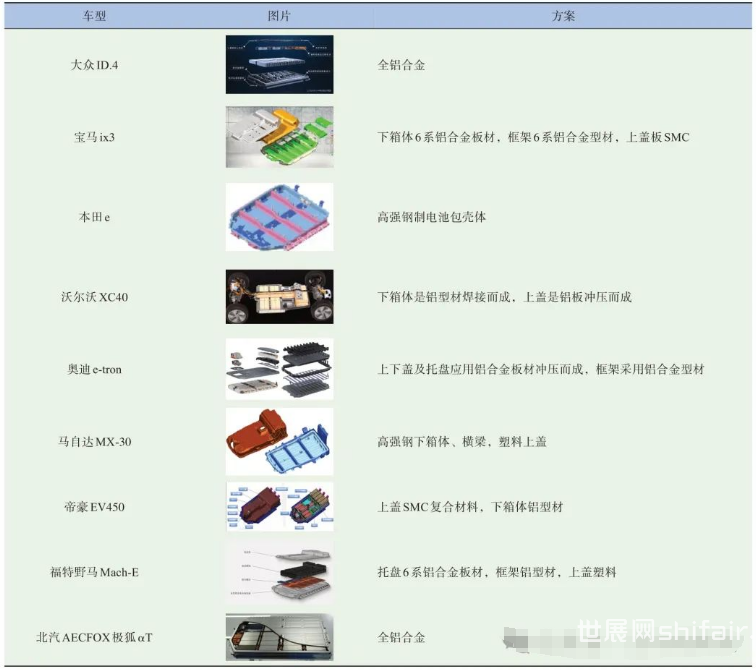Select the 本田 e battery housing image

(x=279, y=217)
